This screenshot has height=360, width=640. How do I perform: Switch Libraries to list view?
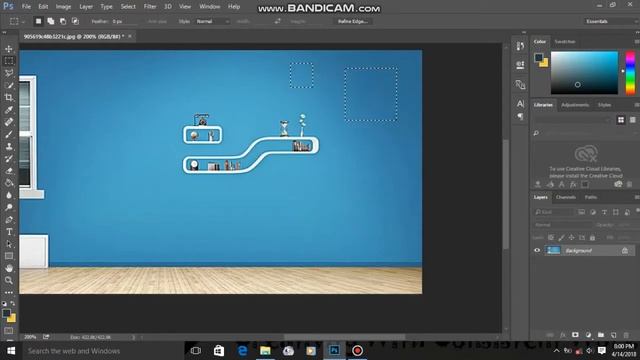632,120
